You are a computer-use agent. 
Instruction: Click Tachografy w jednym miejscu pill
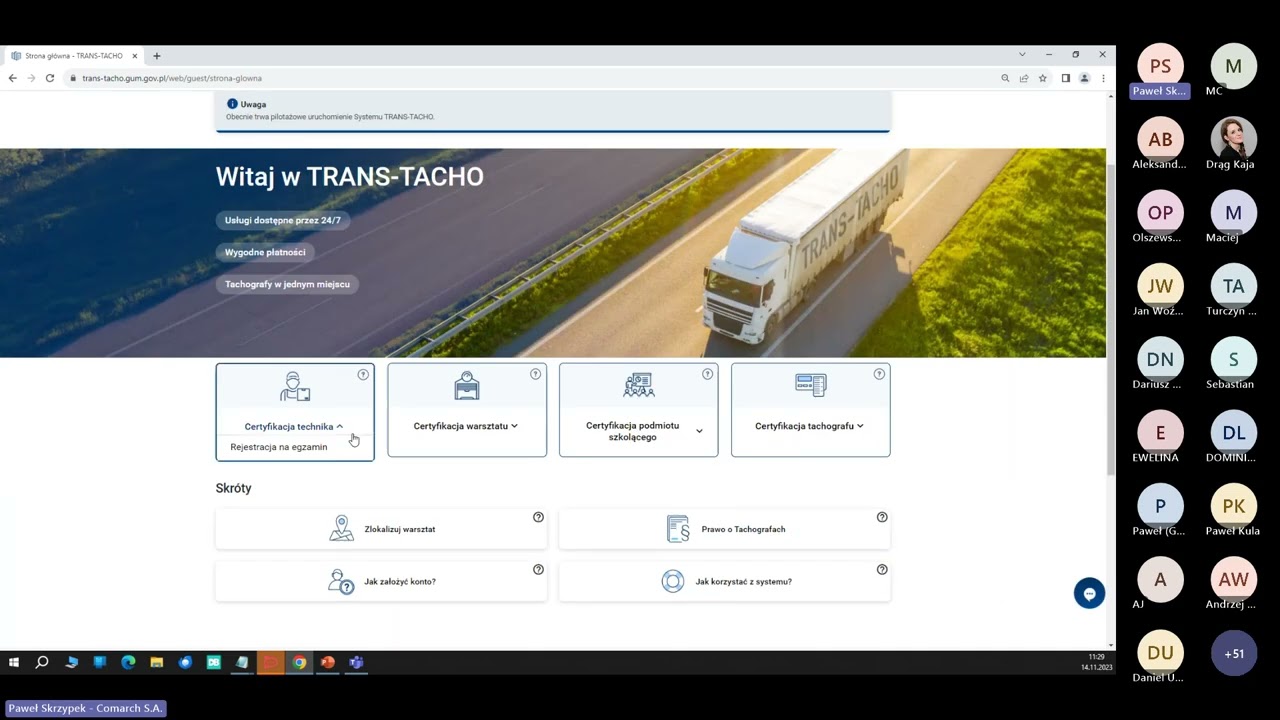pos(287,284)
